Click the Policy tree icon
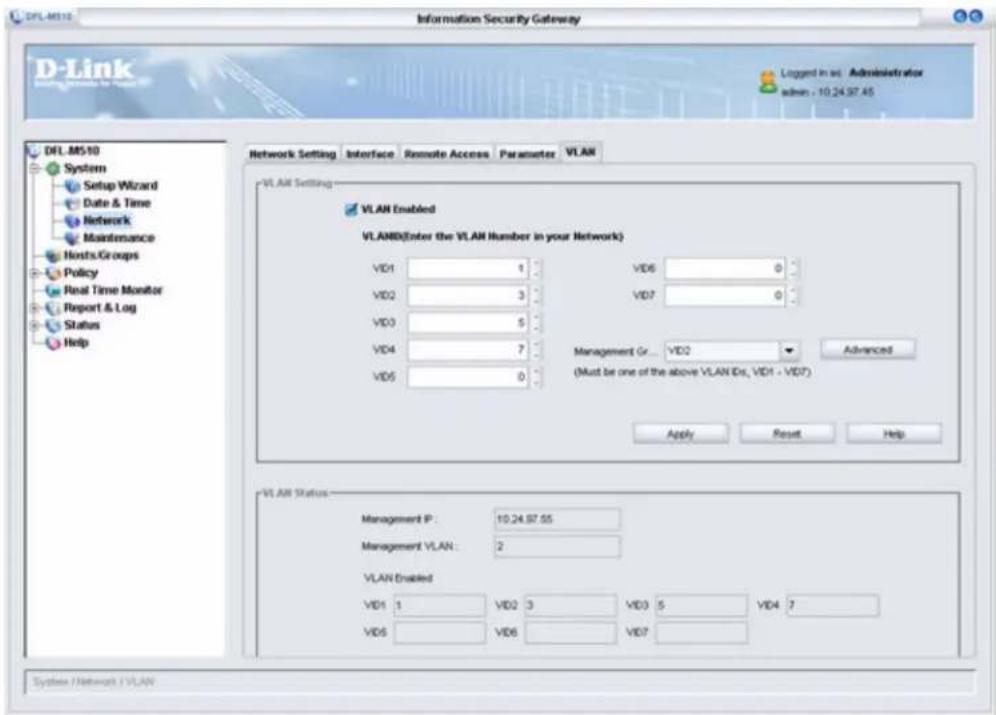Viewport: 996px width, 715px height. click(53, 273)
